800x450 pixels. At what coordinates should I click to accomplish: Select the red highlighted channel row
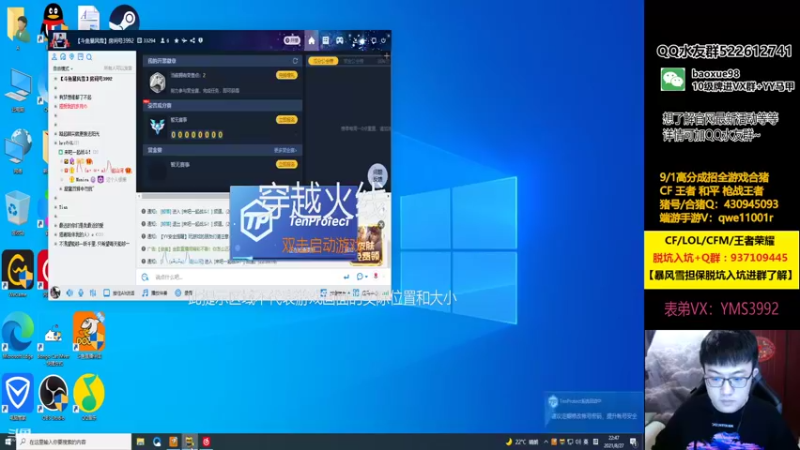tap(73, 106)
